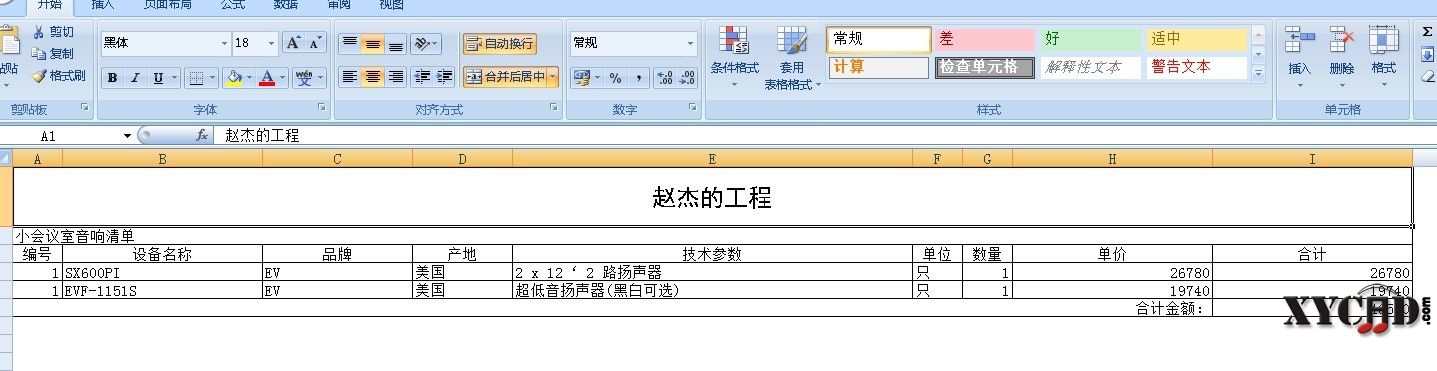Switch to the 公式 ribbon tab

(232, 5)
